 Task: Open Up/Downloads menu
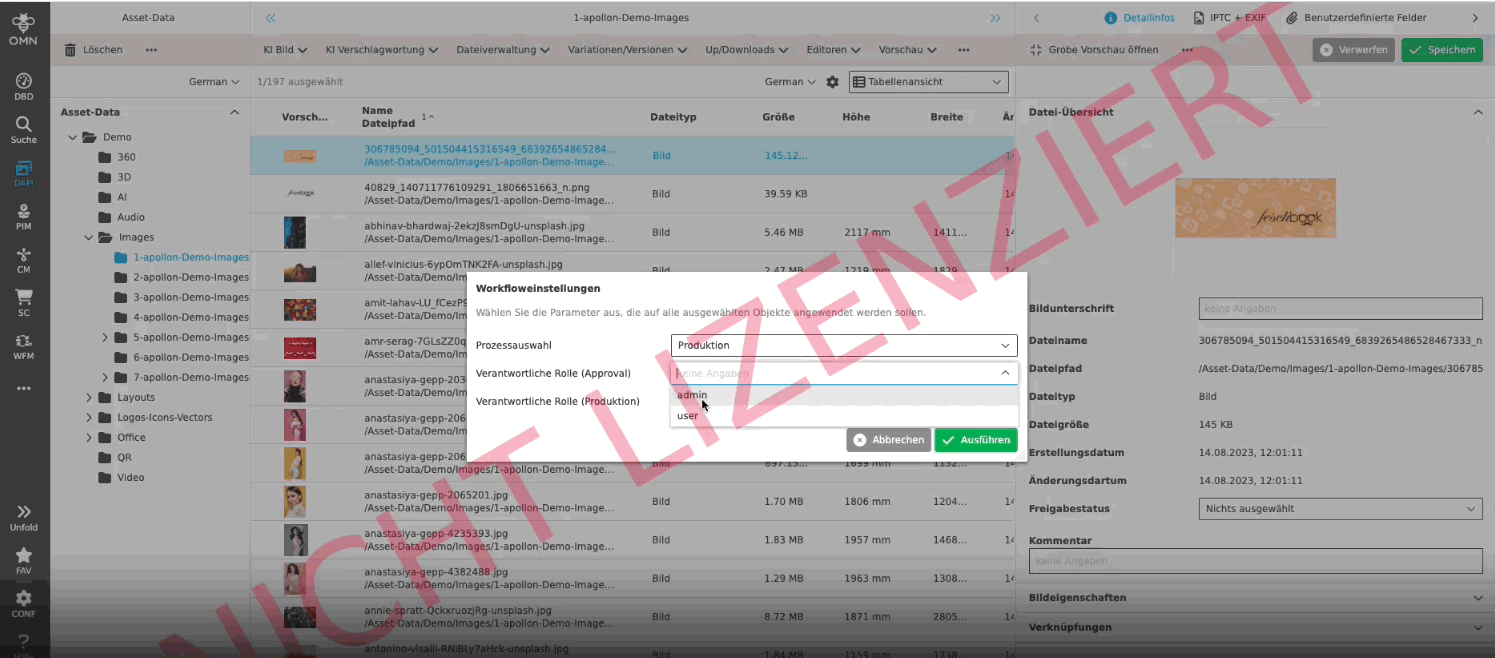(746, 49)
